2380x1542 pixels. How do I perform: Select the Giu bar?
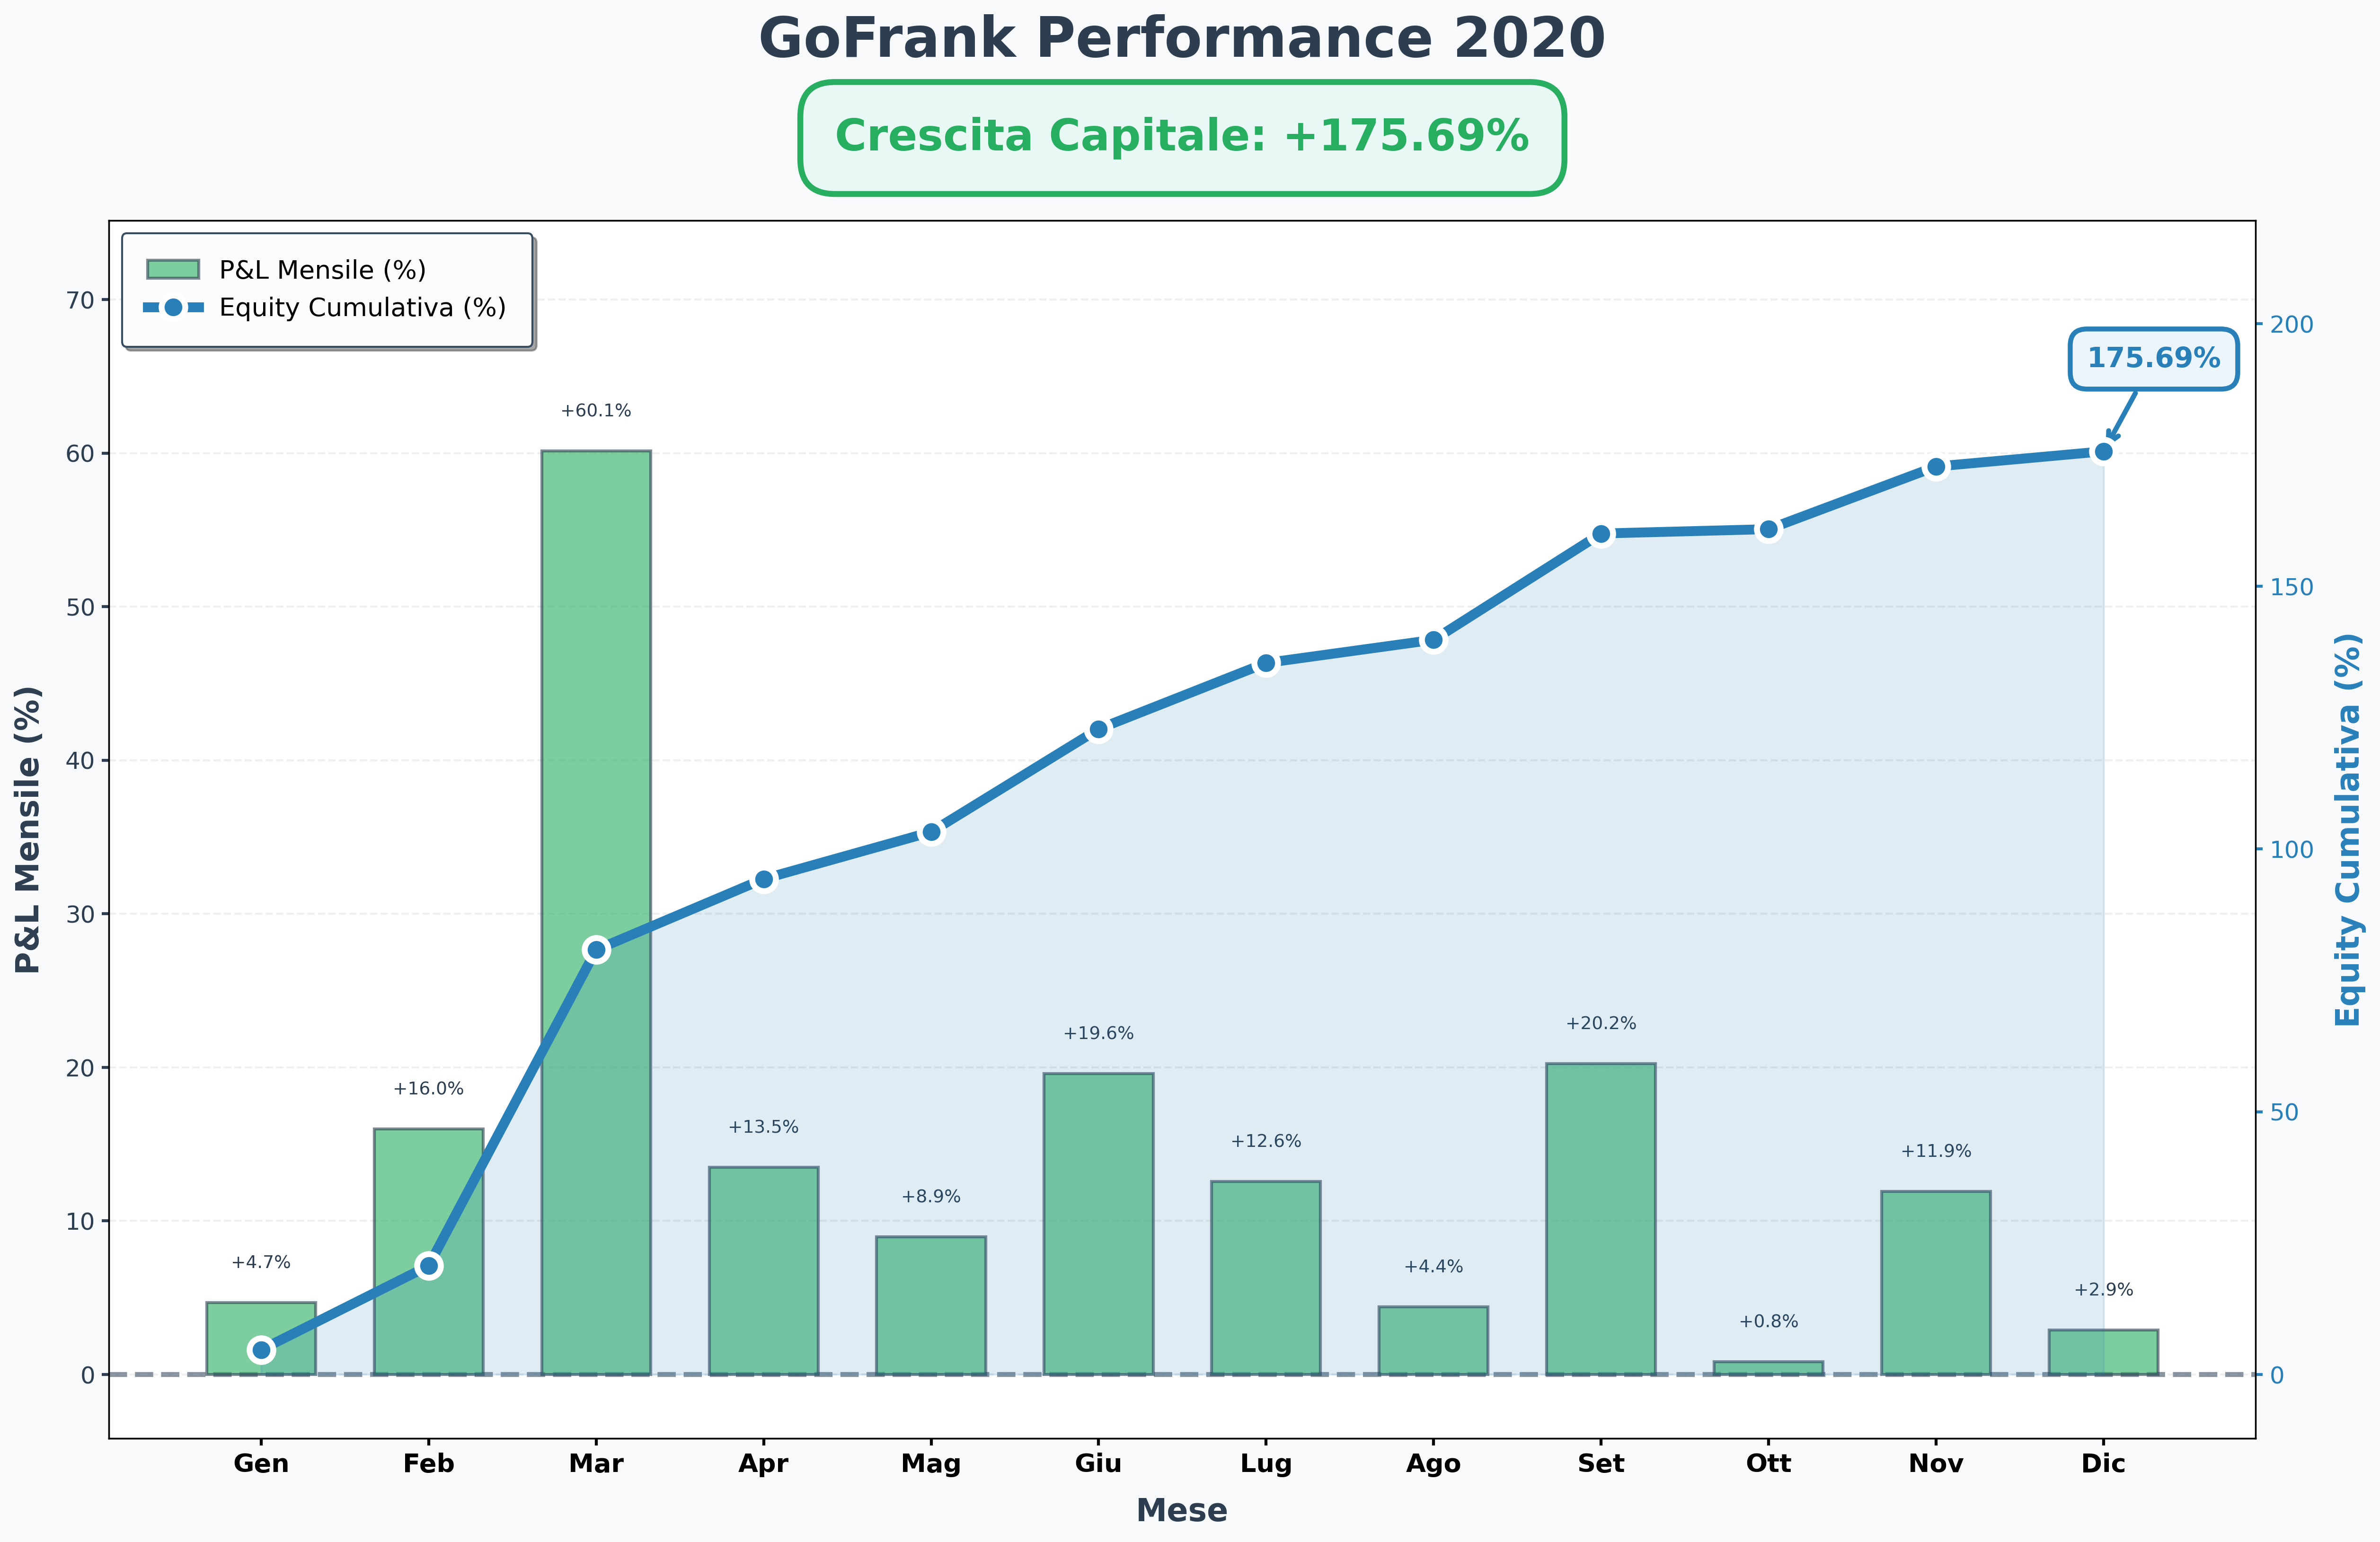tap(1099, 1224)
